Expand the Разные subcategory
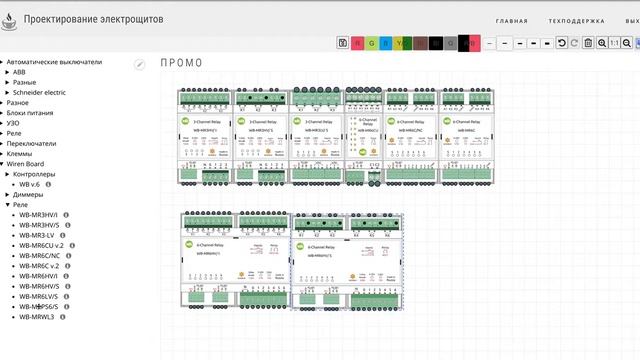 pyautogui.click(x=7, y=82)
